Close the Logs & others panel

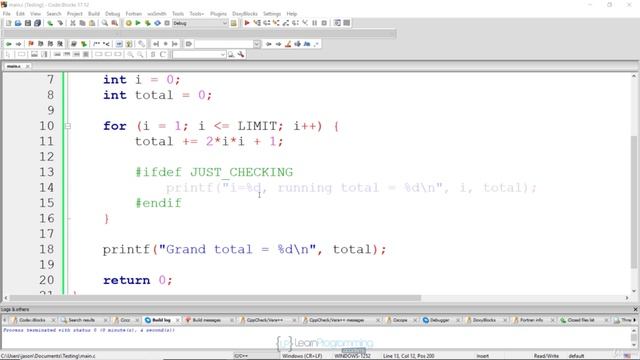point(635,309)
